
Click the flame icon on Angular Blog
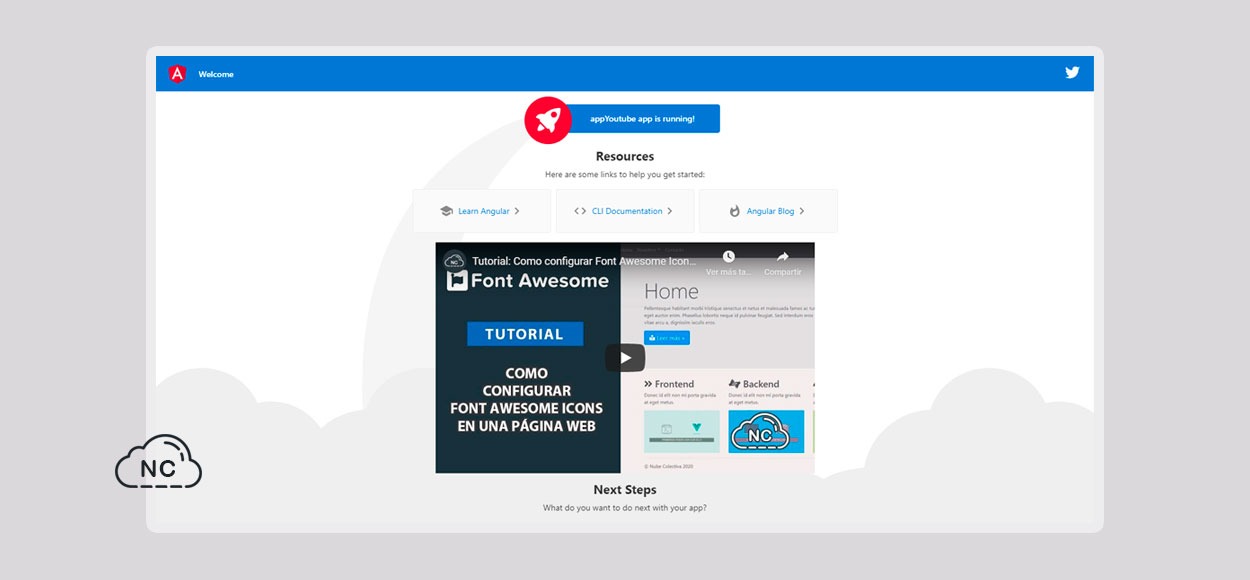pyautogui.click(x=734, y=211)
